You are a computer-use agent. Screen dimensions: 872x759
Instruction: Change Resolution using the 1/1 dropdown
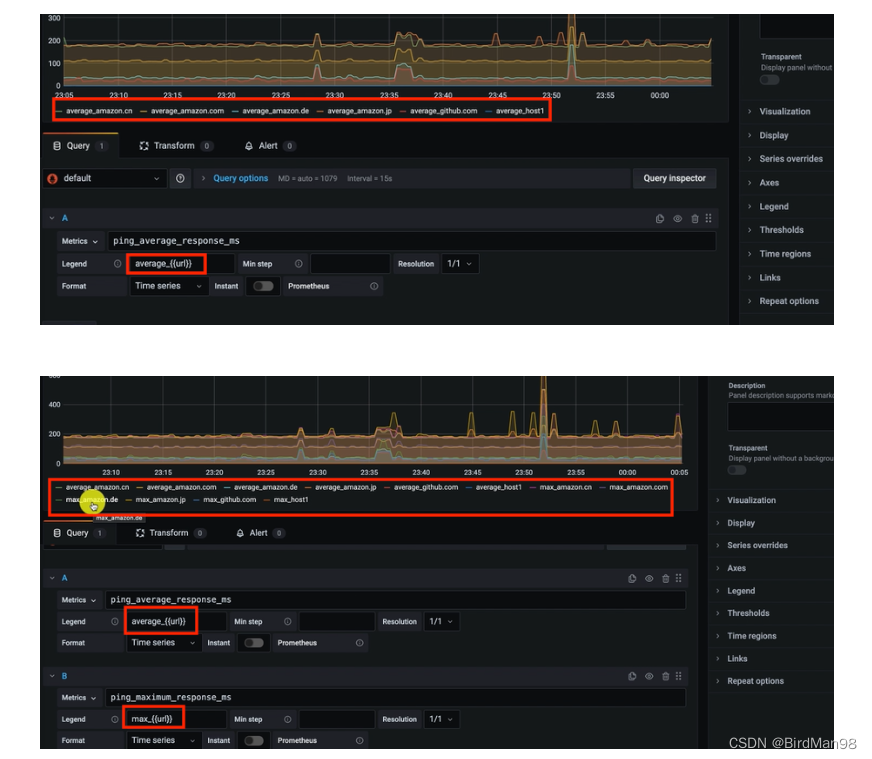pos(459,263)
